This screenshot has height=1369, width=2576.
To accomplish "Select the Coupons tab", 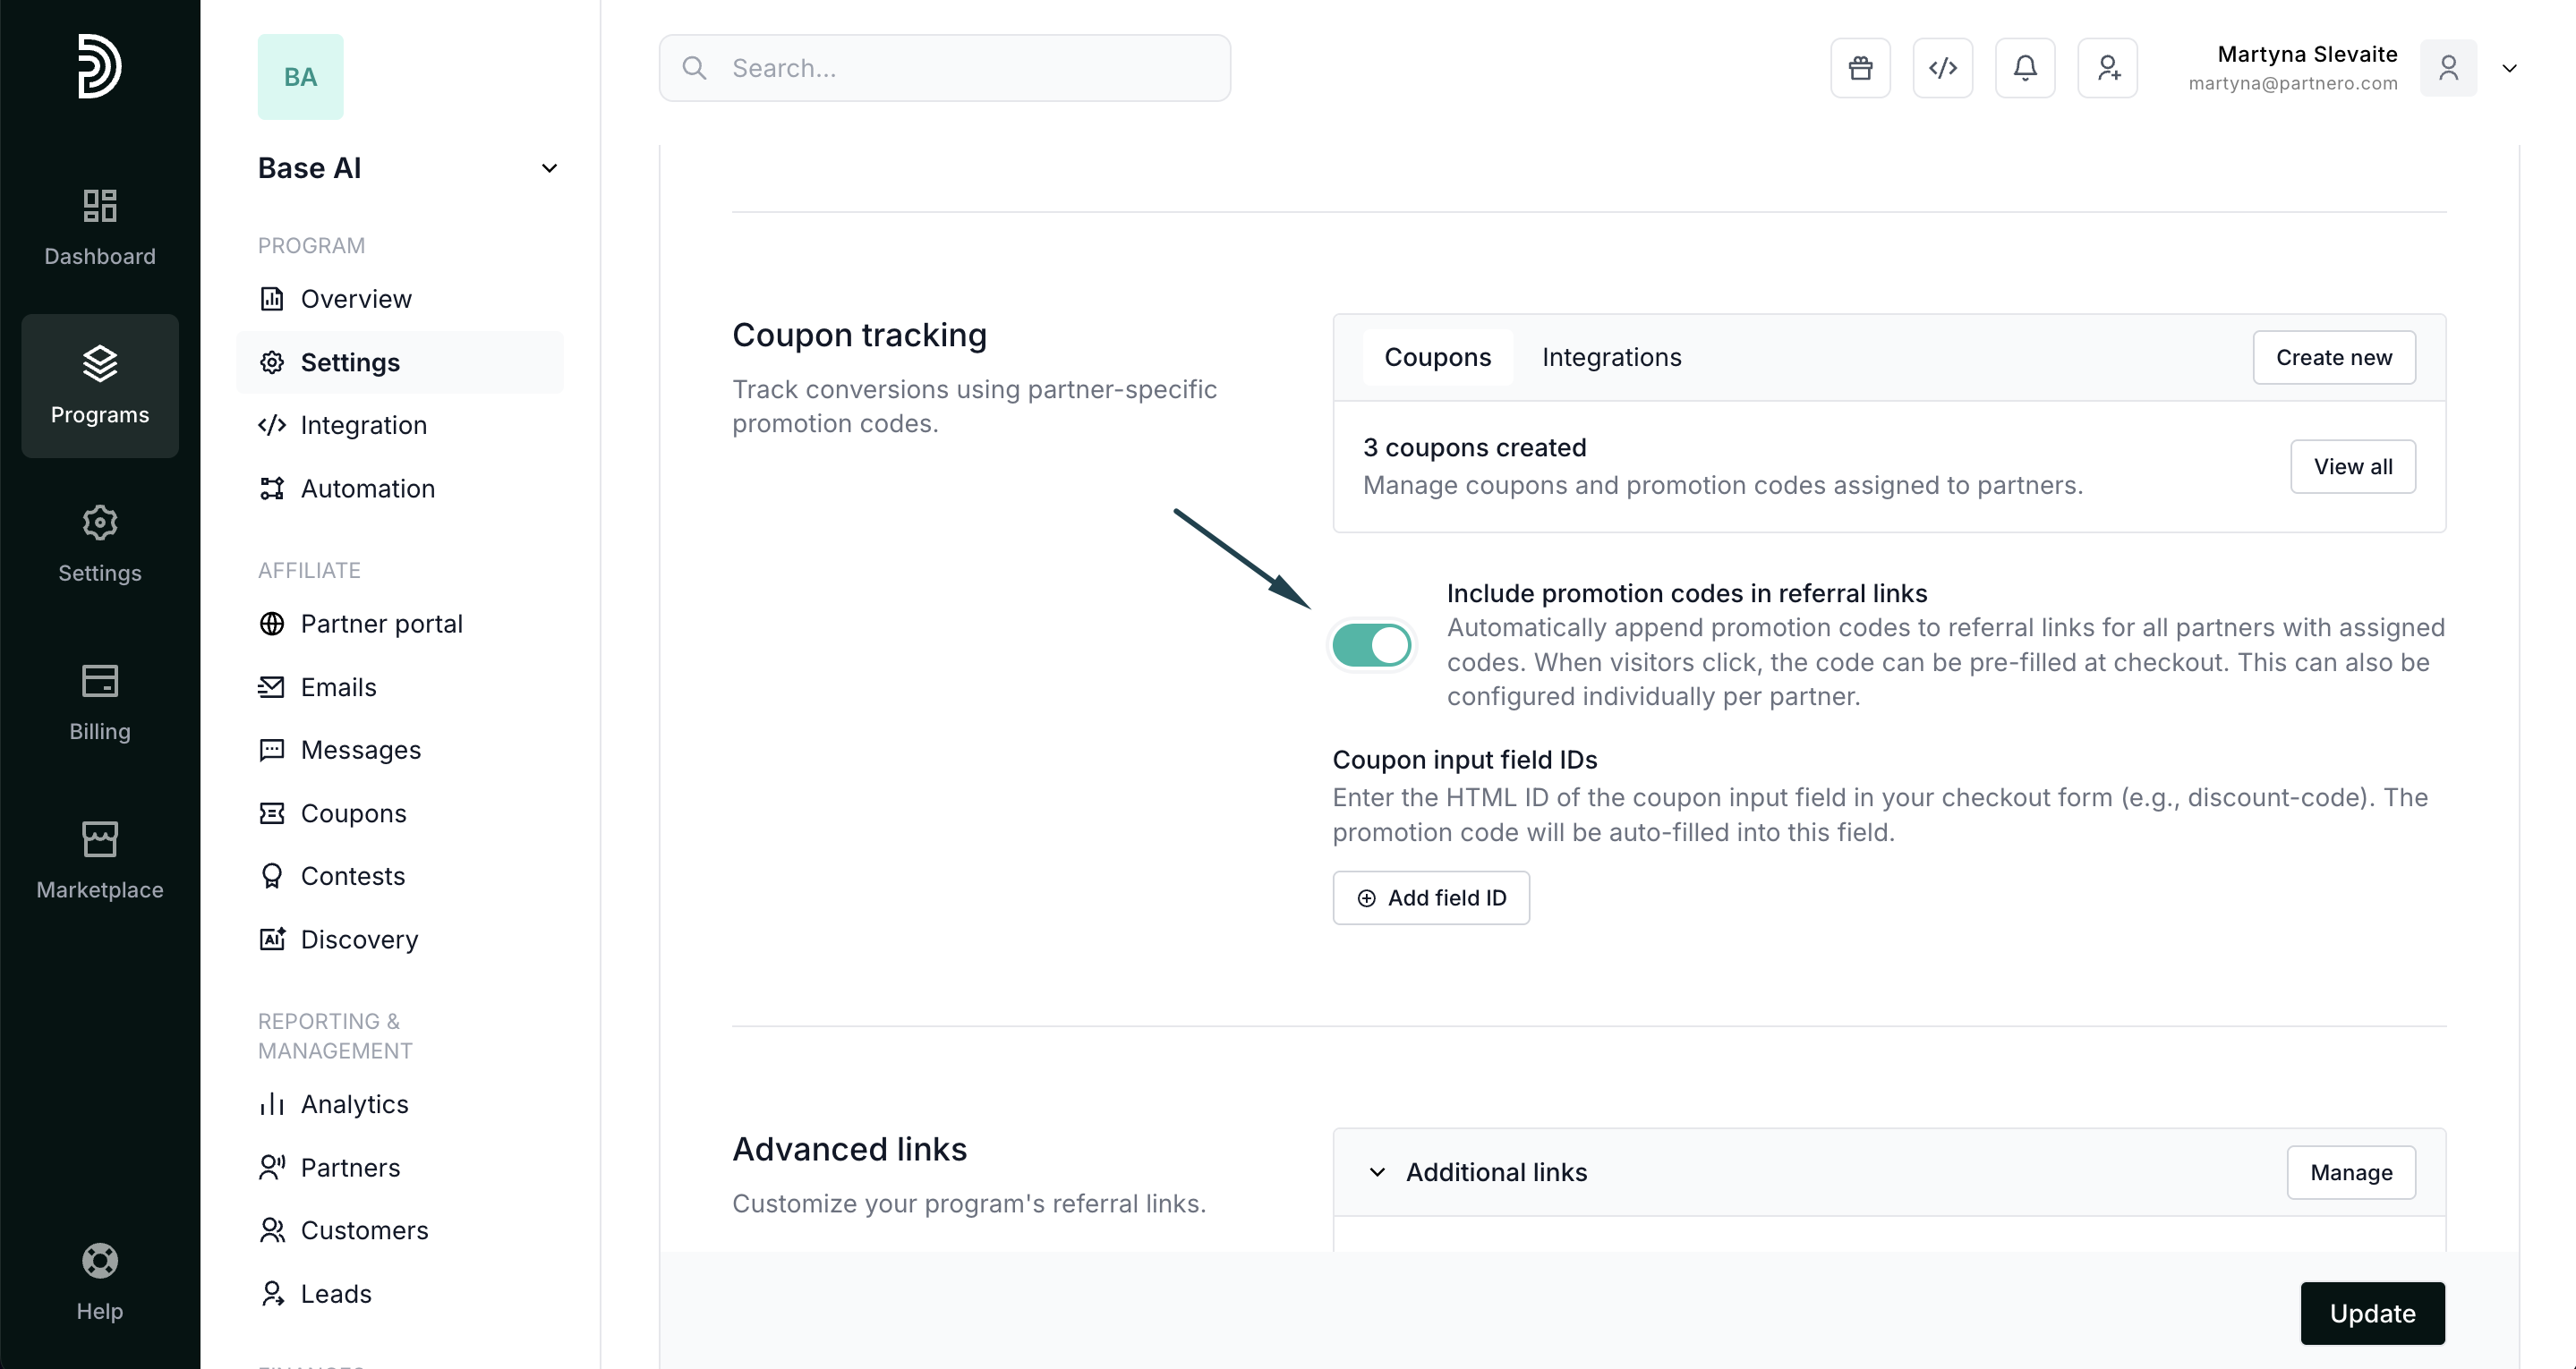I will point(1437,357).
